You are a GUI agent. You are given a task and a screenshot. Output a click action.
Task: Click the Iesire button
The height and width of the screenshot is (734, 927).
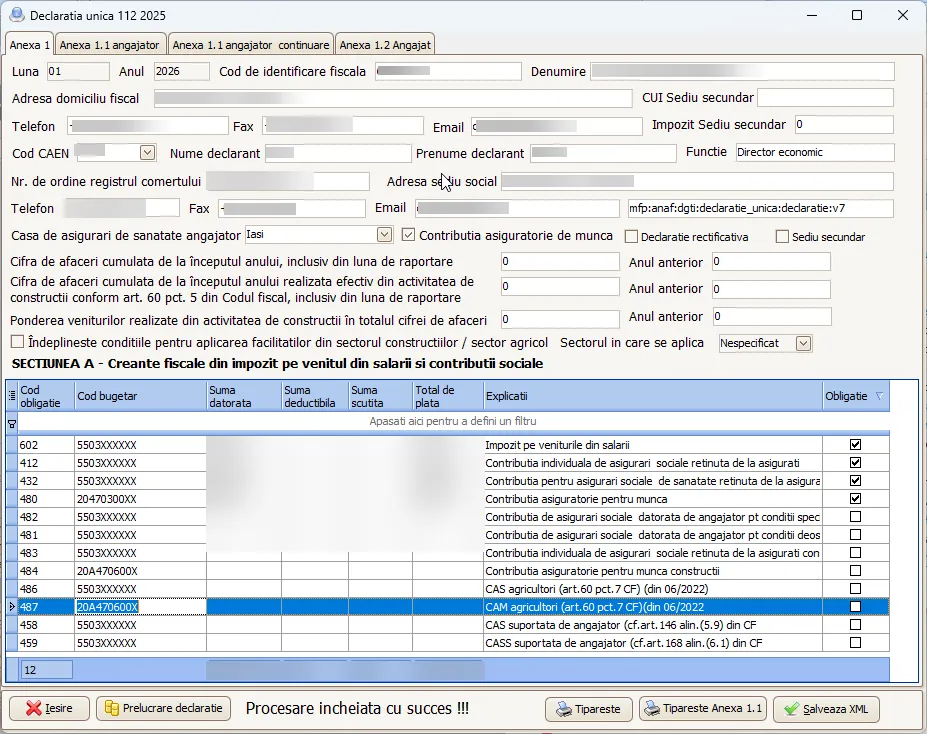(49, 708)
